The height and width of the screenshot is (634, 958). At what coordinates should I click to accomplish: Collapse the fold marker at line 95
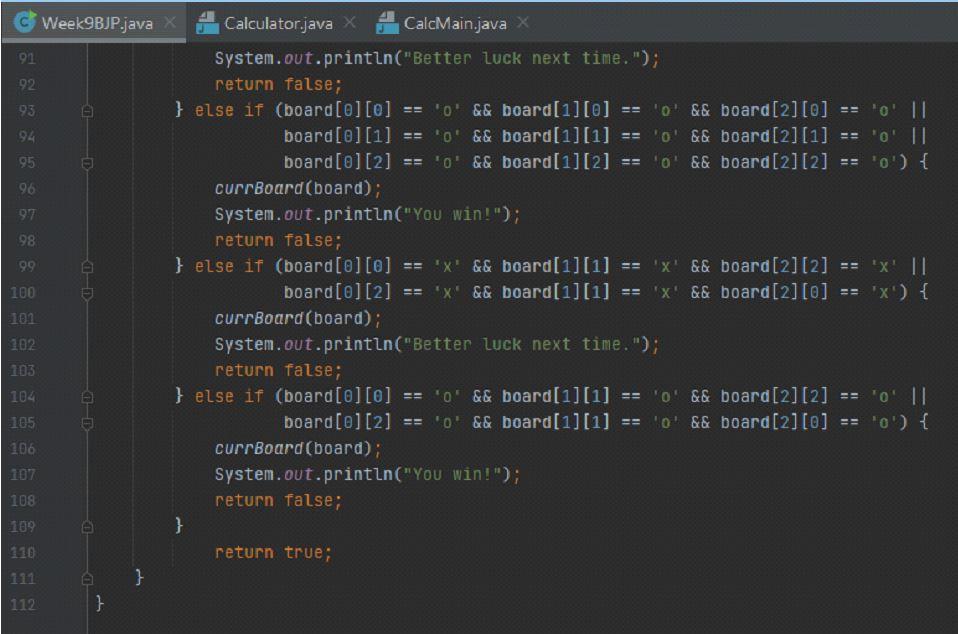point(87,163)
